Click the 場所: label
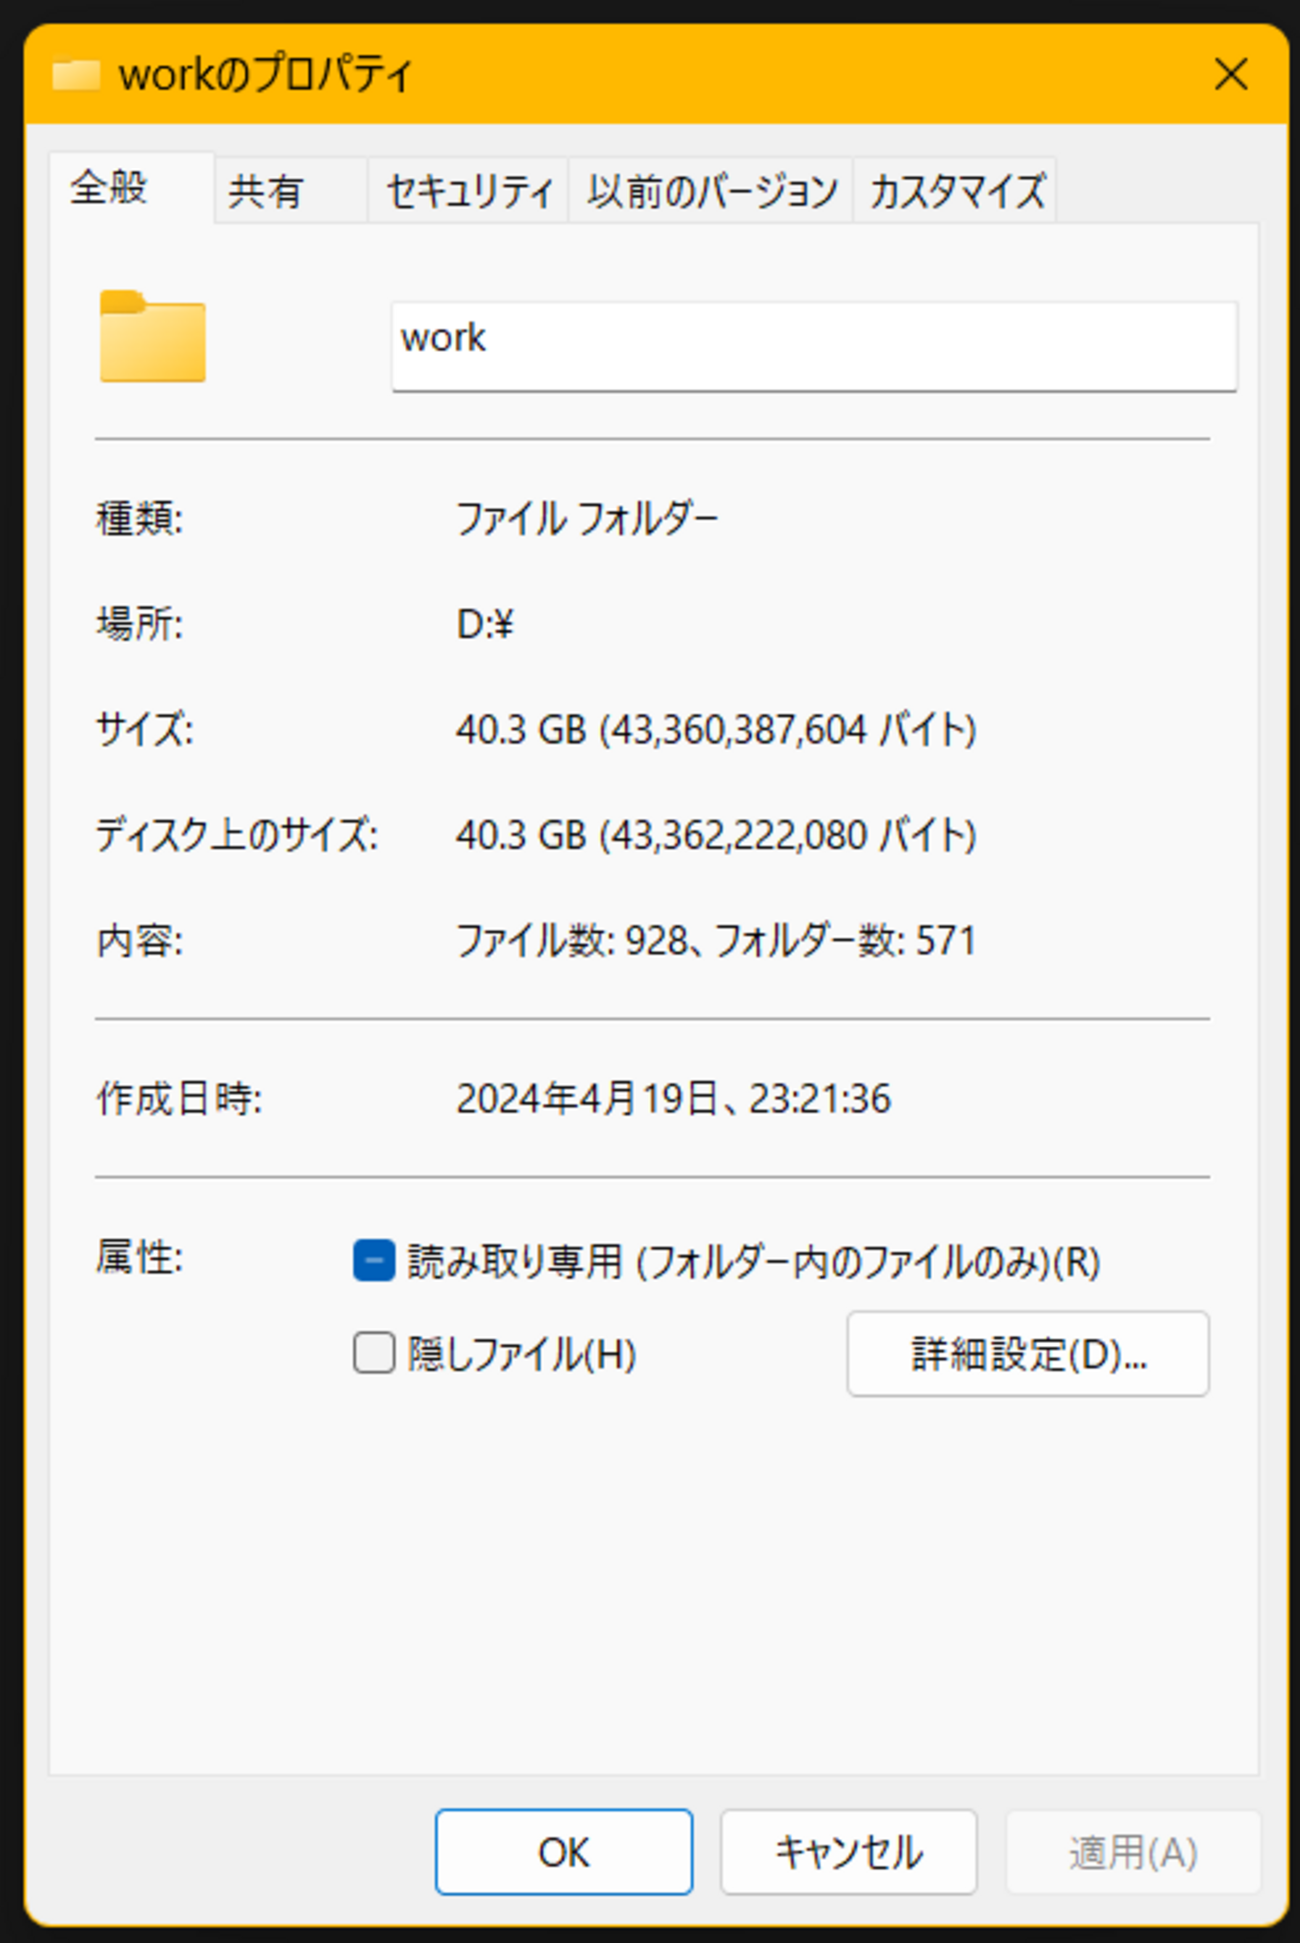This screenshot has width=1300, height=1943. tap(139, 625)
